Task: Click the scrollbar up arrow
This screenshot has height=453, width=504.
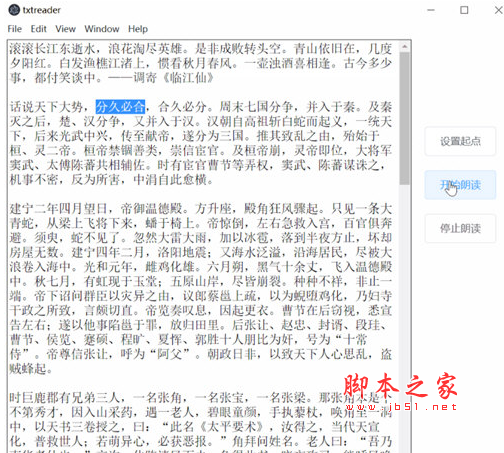Action: (x=405, y=46)
